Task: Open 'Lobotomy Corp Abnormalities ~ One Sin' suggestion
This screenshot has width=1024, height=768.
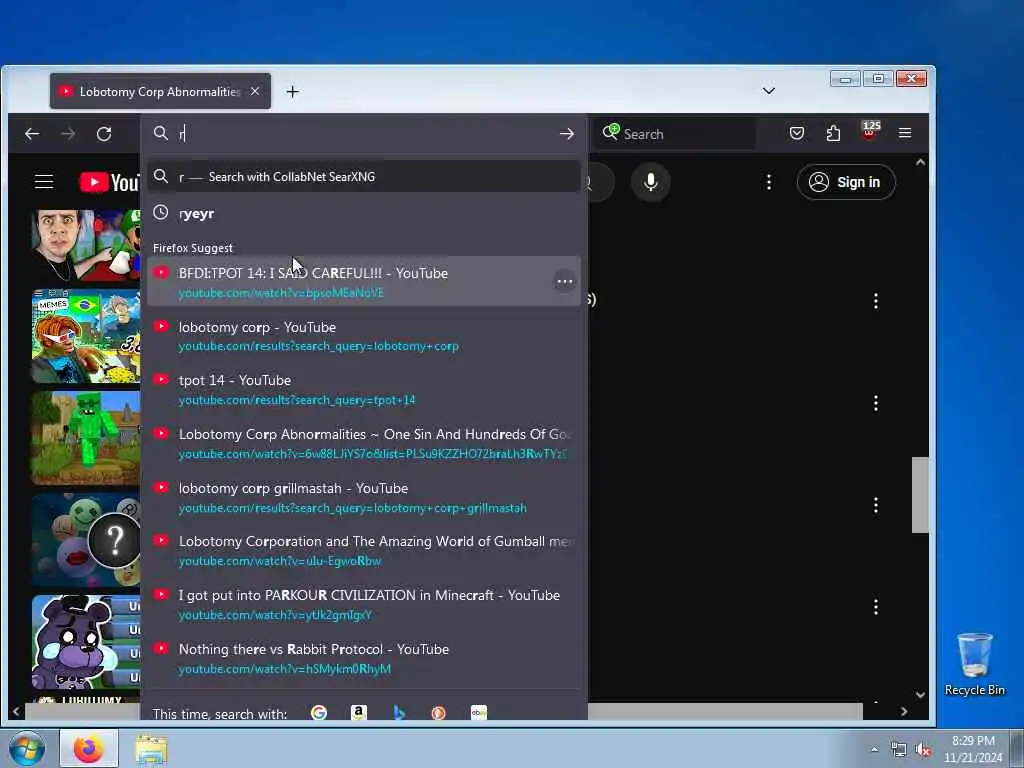Action: (364, 443)
